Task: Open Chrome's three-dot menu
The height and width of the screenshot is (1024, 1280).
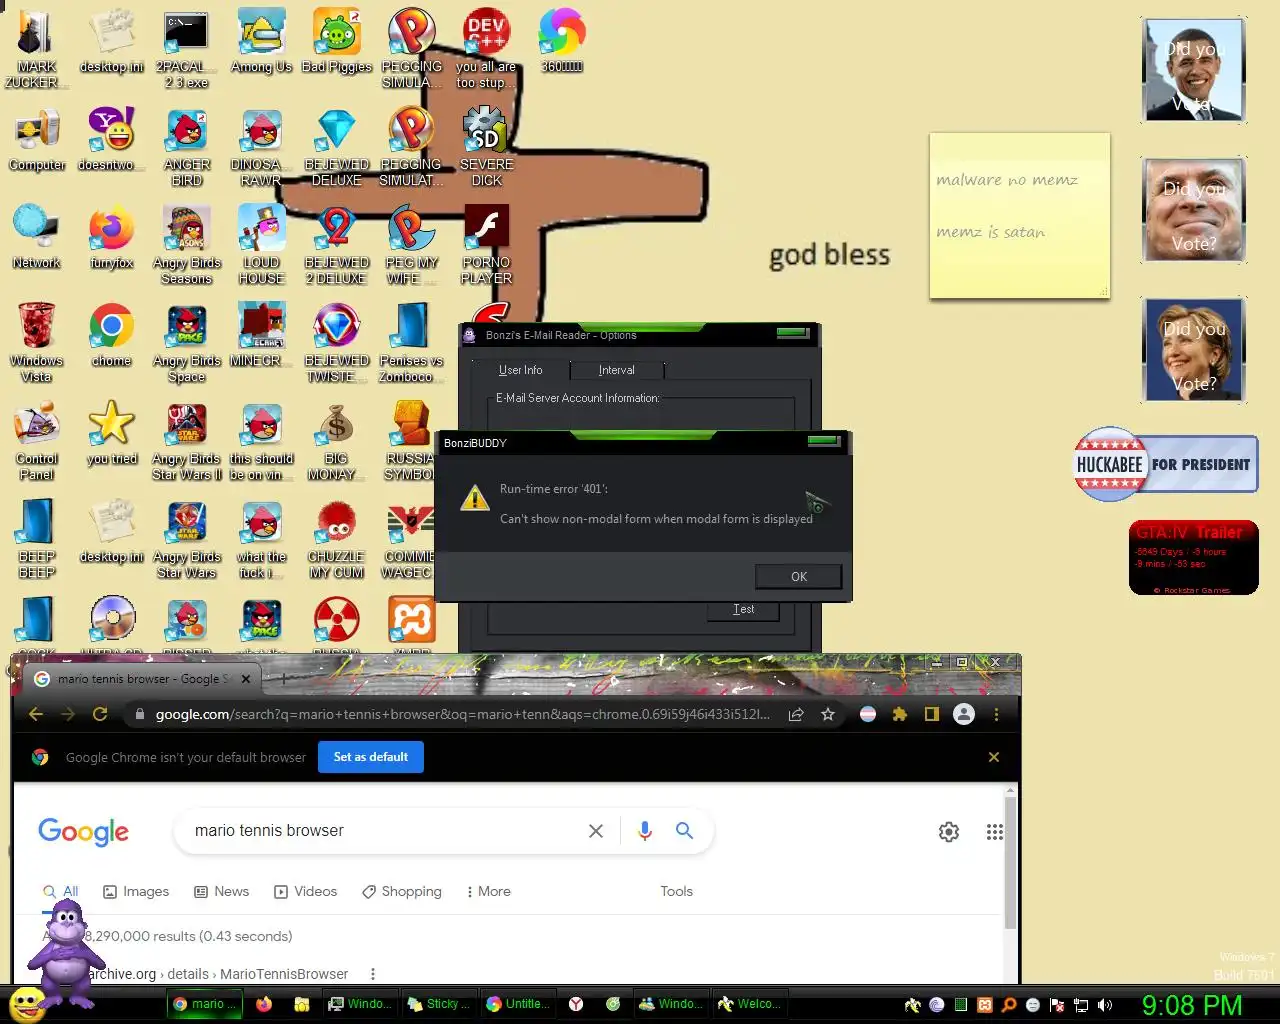Action: (x=996, y=714)
